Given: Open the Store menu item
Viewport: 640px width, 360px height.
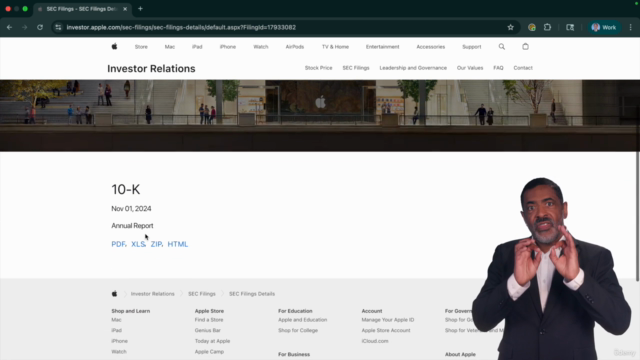Looking at the screenshot, I should pyautogui.click(x=141, y=47).
